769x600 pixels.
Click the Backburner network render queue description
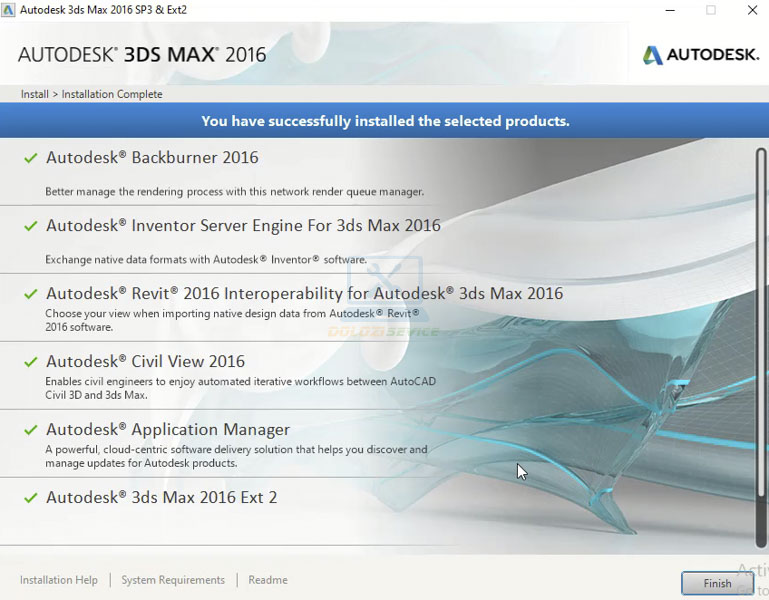pyautogui.click(x=235, y=191)
